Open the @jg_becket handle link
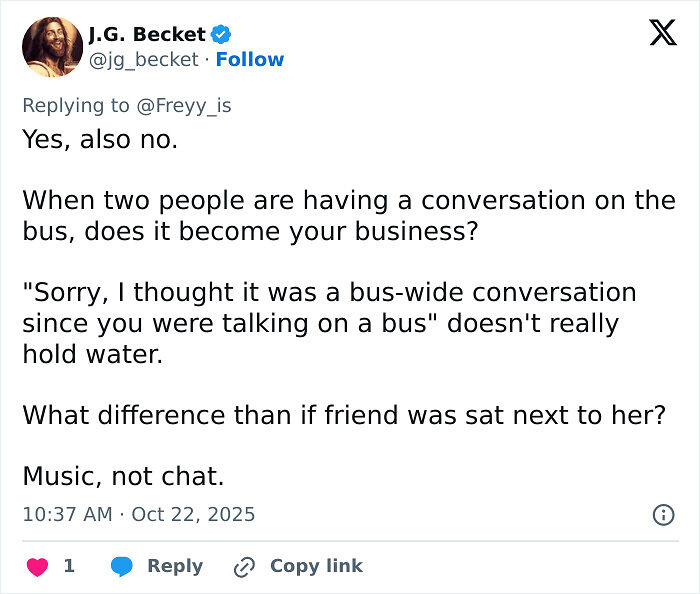The width and height of the screenshot is (700, 594). pyautogui.click(x=144, y=59)
